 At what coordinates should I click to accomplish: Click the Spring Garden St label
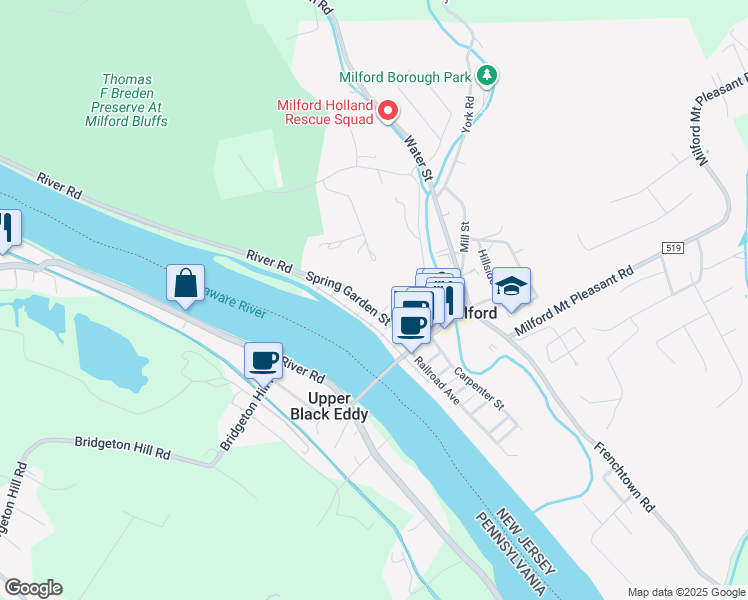pyautogui.click(x=348, y=299)
